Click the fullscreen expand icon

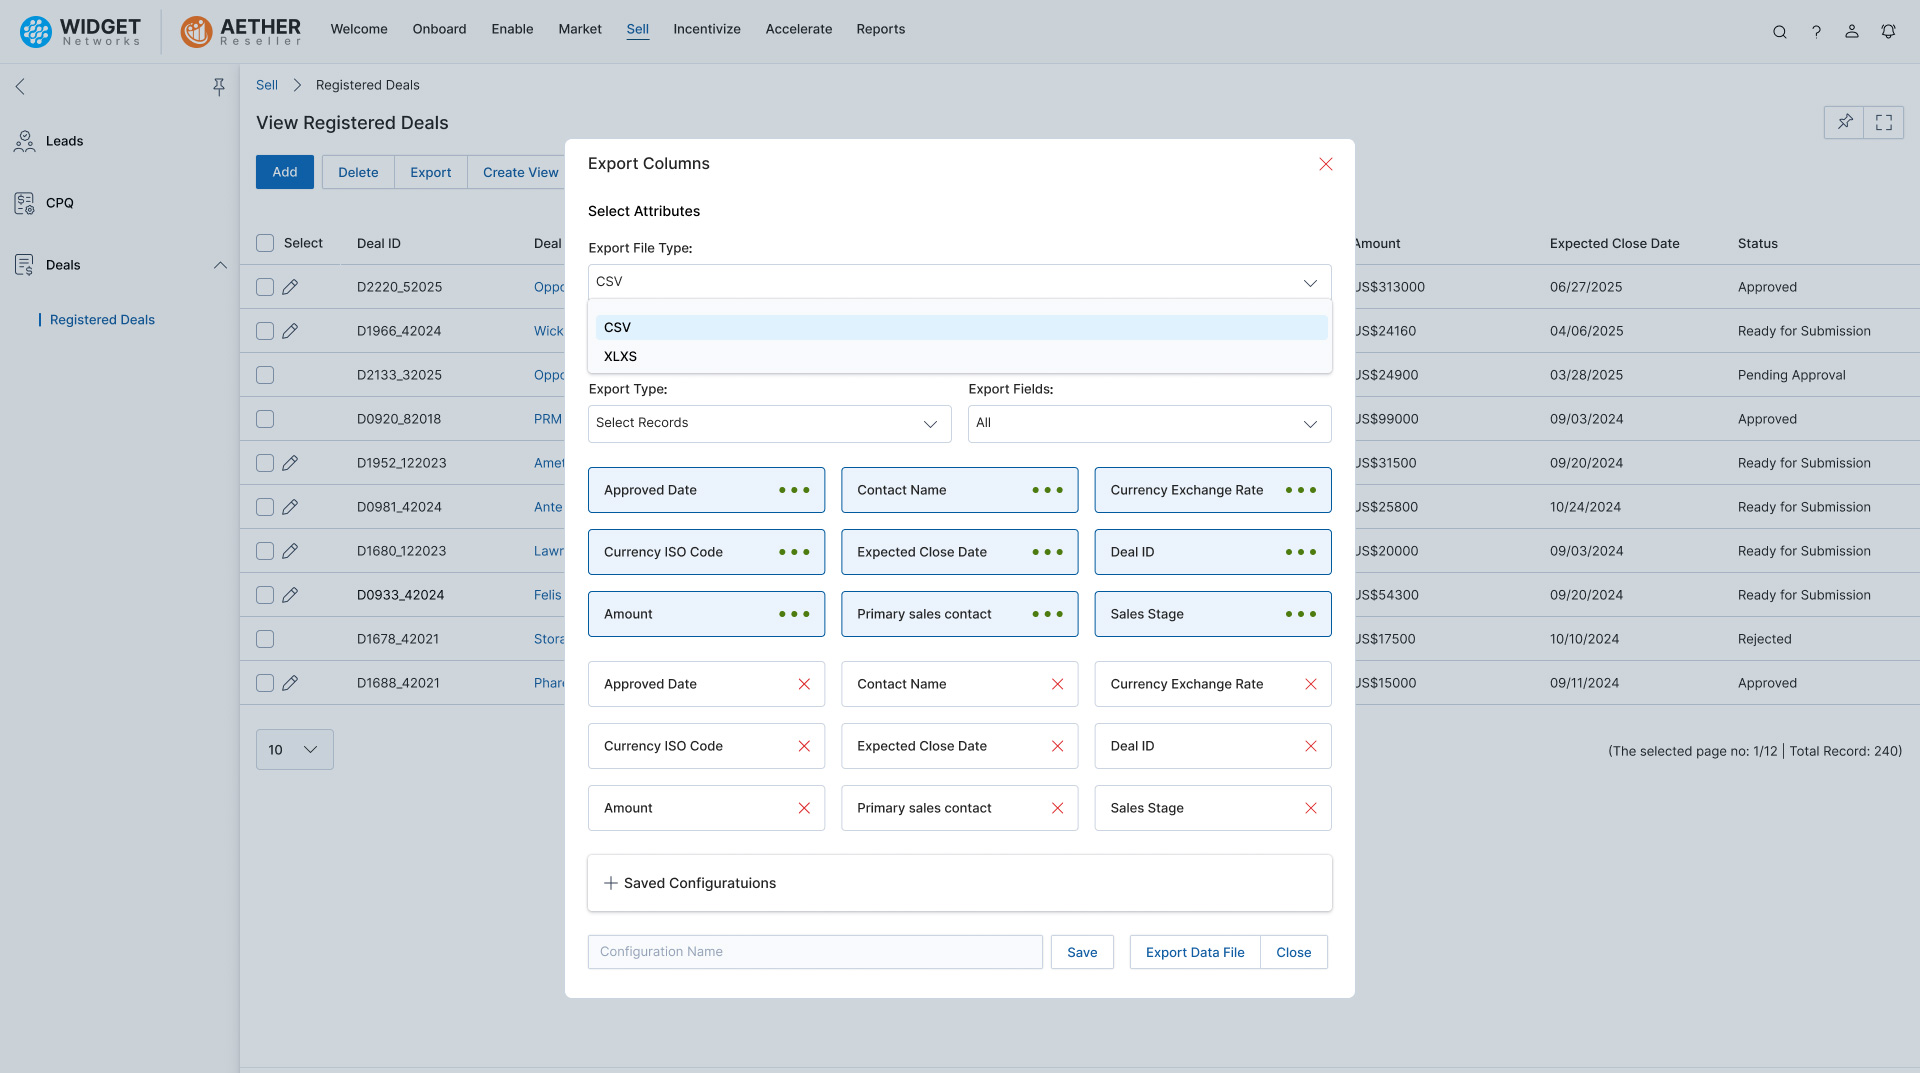(x=1884, y=123)
